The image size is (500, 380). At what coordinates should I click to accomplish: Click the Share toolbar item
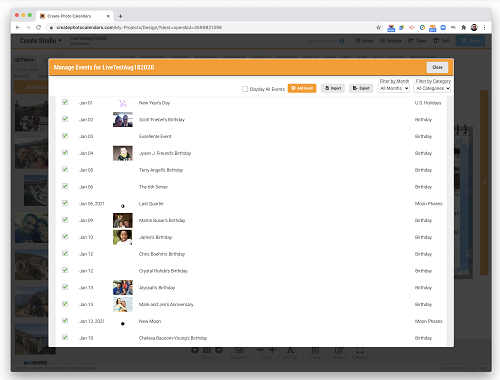pos(417,41)
